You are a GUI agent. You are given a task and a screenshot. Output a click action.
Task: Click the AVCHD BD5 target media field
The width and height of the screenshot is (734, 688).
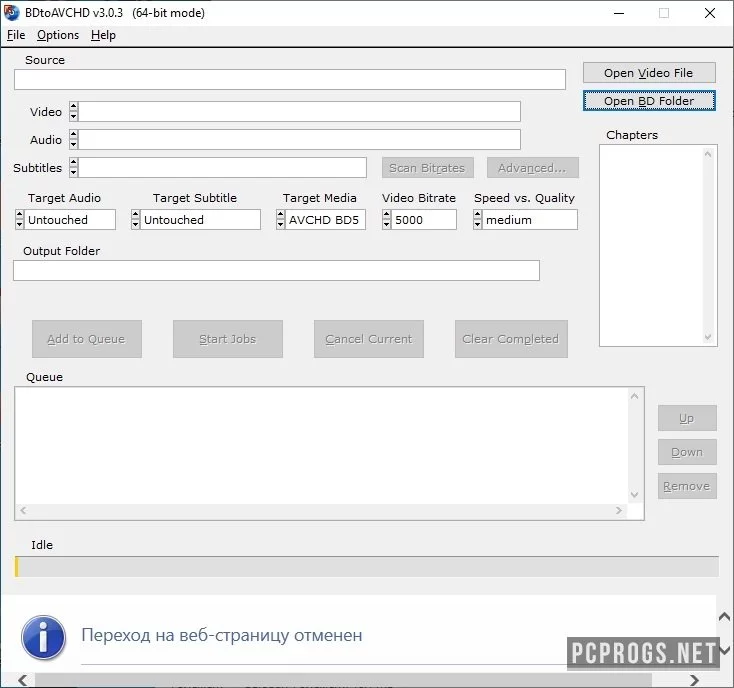click(x=325, y=220)
